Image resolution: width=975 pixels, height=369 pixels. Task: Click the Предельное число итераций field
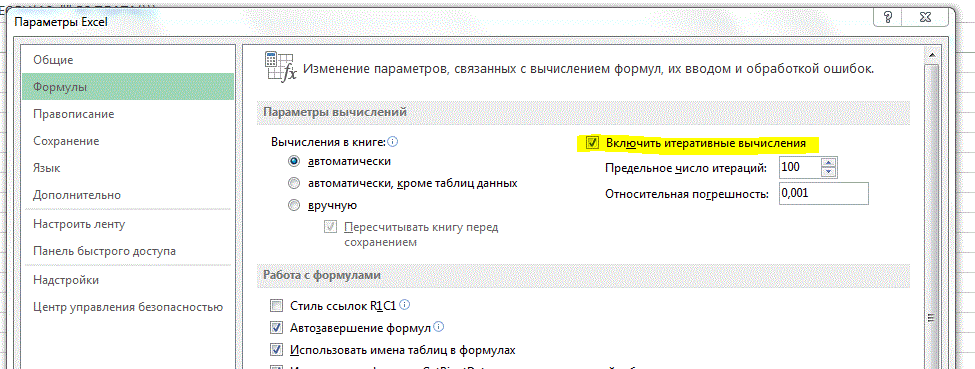799,167
